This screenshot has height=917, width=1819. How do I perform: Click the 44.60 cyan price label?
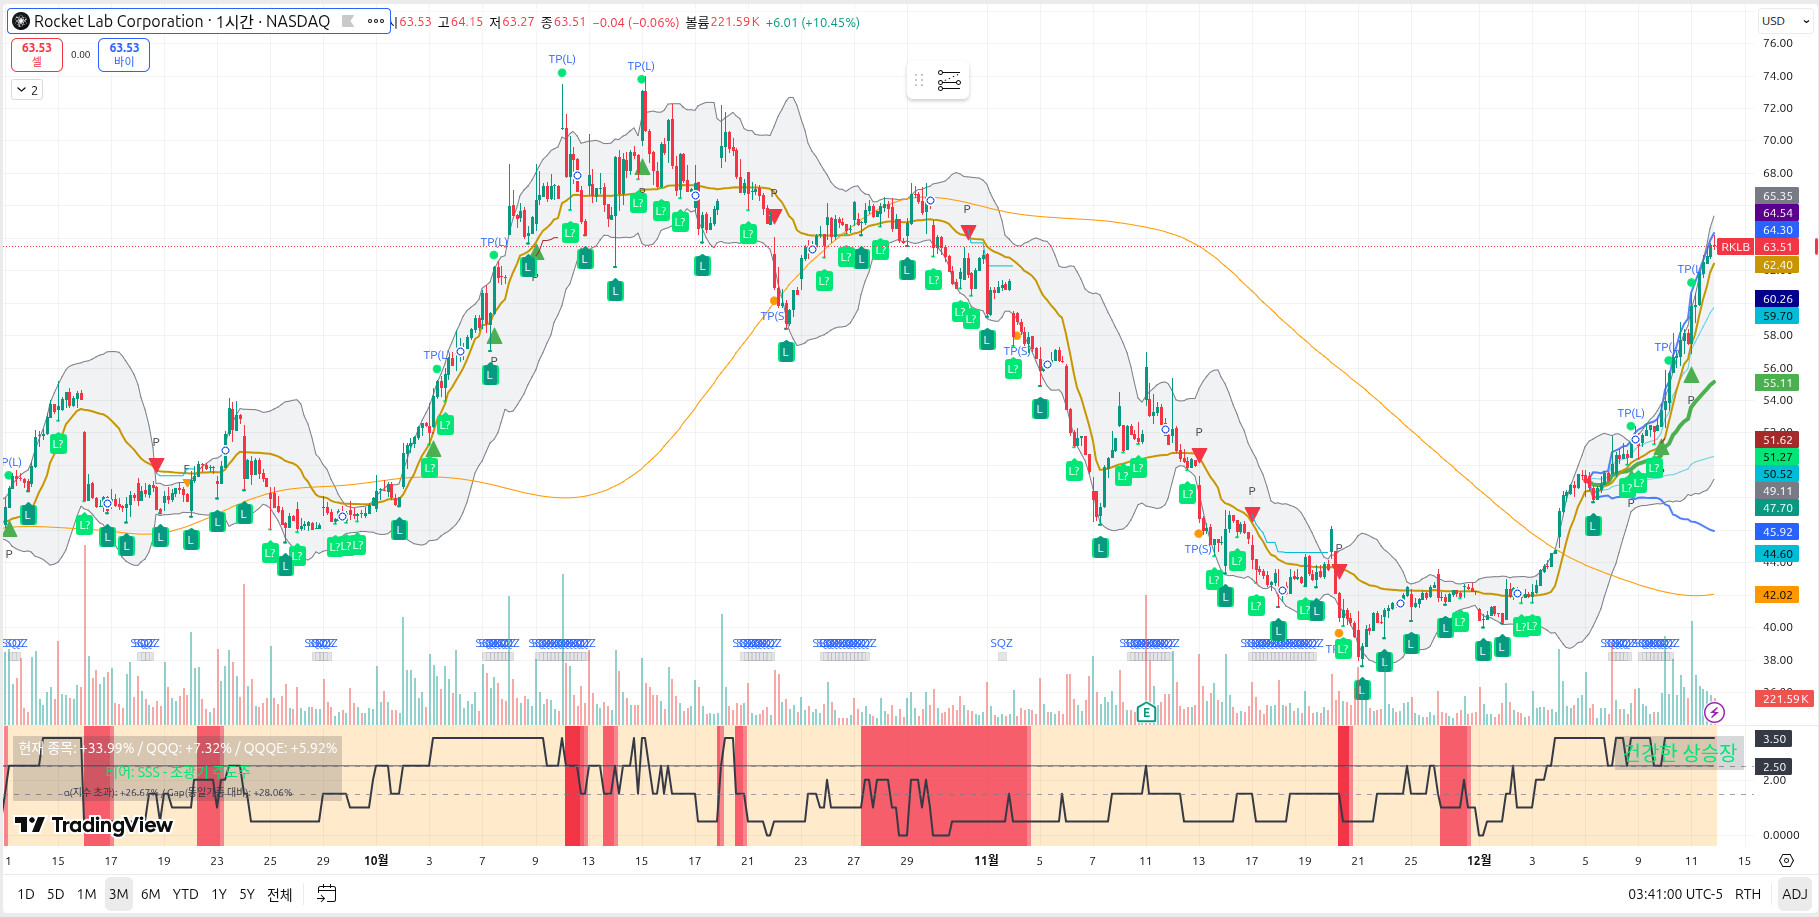click(x=1777, y=554)
